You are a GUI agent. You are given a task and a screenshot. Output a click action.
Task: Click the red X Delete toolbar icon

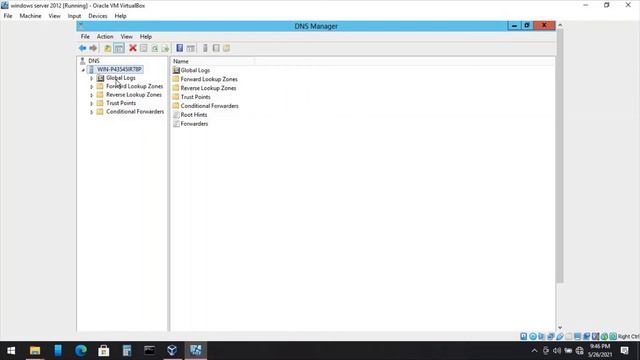point(133,48)
